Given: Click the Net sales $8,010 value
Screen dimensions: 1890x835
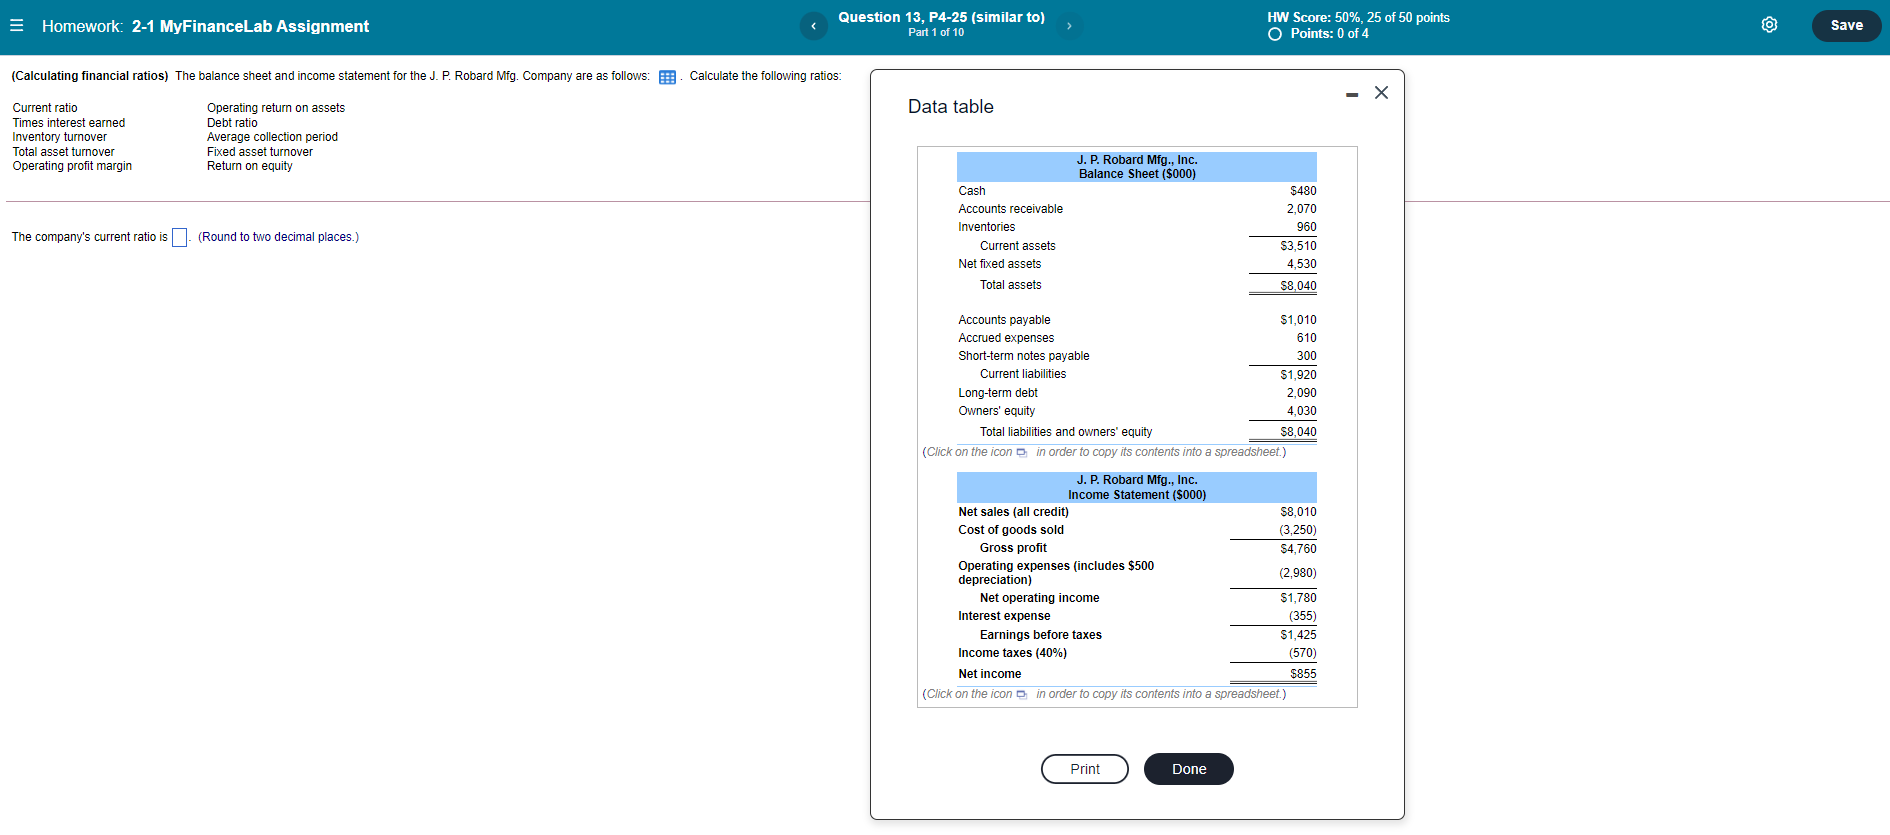Looking at the screenshot, I should (1298, 512).
